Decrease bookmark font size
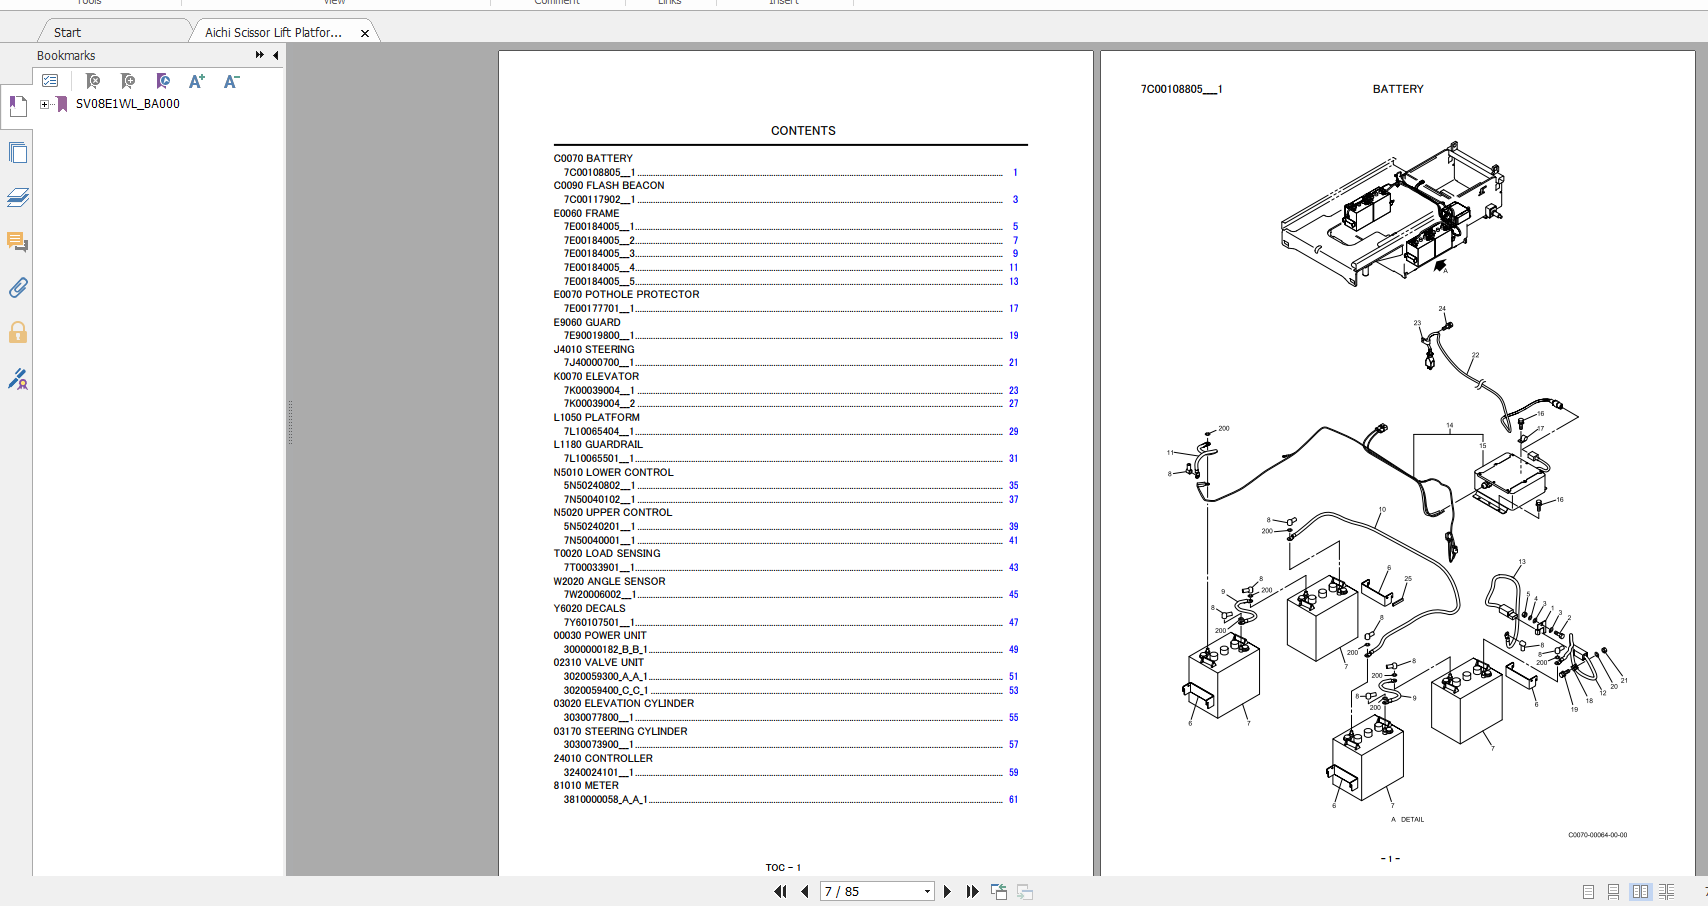 tap(231, 81)
